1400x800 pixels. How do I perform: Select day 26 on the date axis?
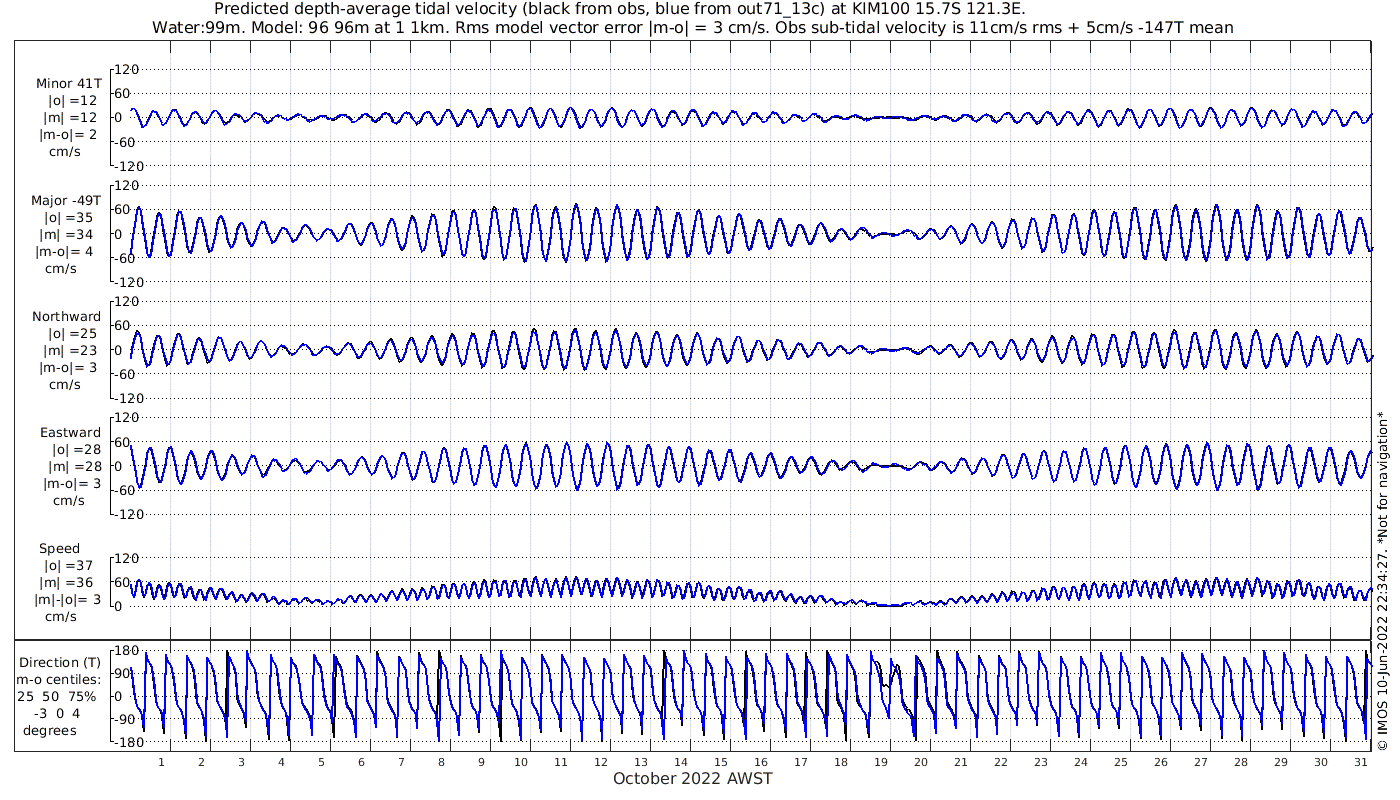click(1160, 761)
